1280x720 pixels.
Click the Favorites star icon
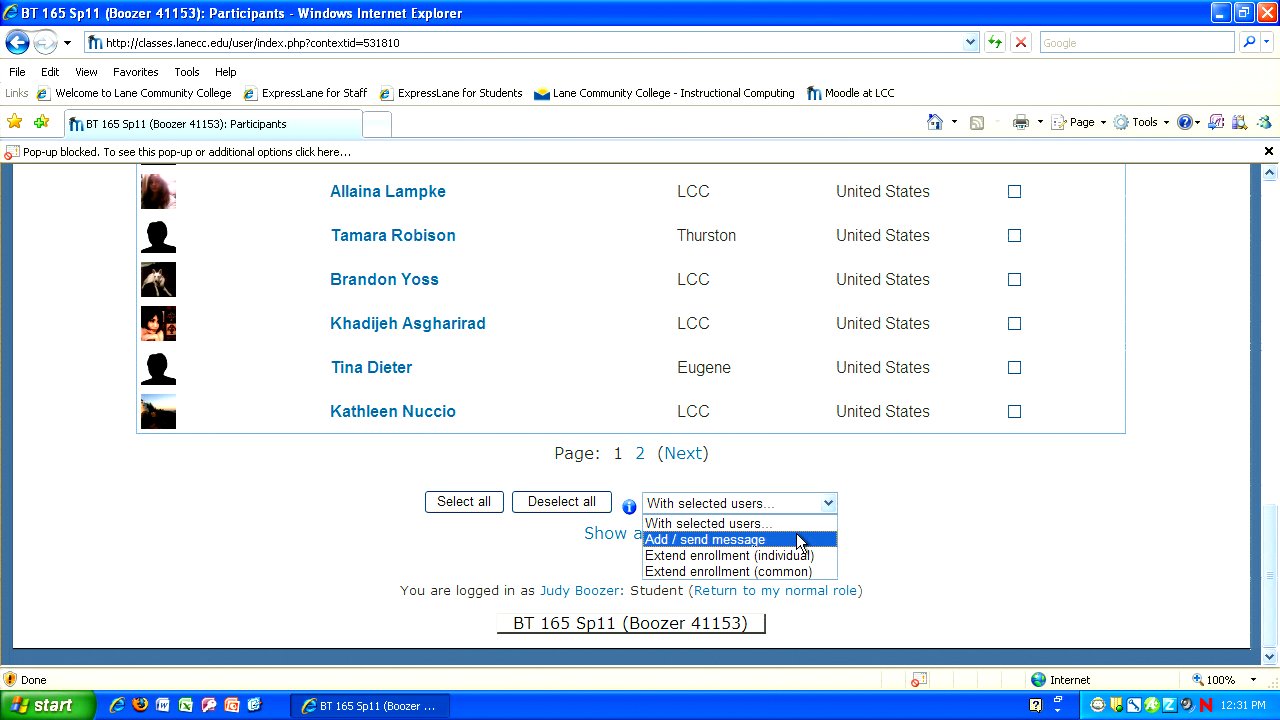pos(15,122)
